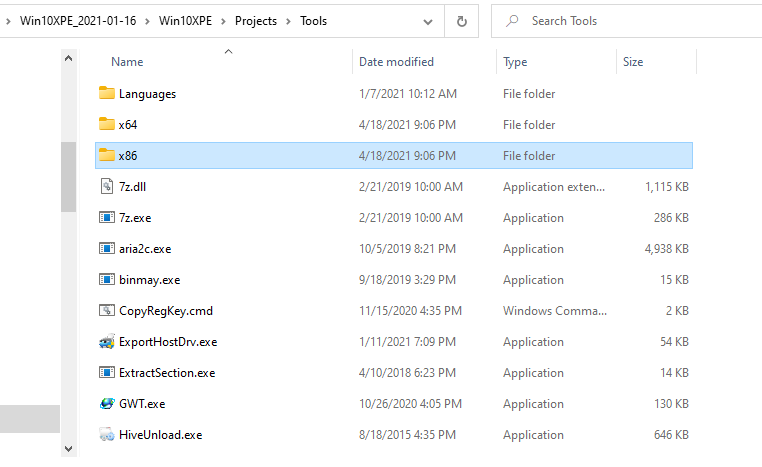Click the x64 folder icon
The image size is (762, 467).
pos(106,124)
